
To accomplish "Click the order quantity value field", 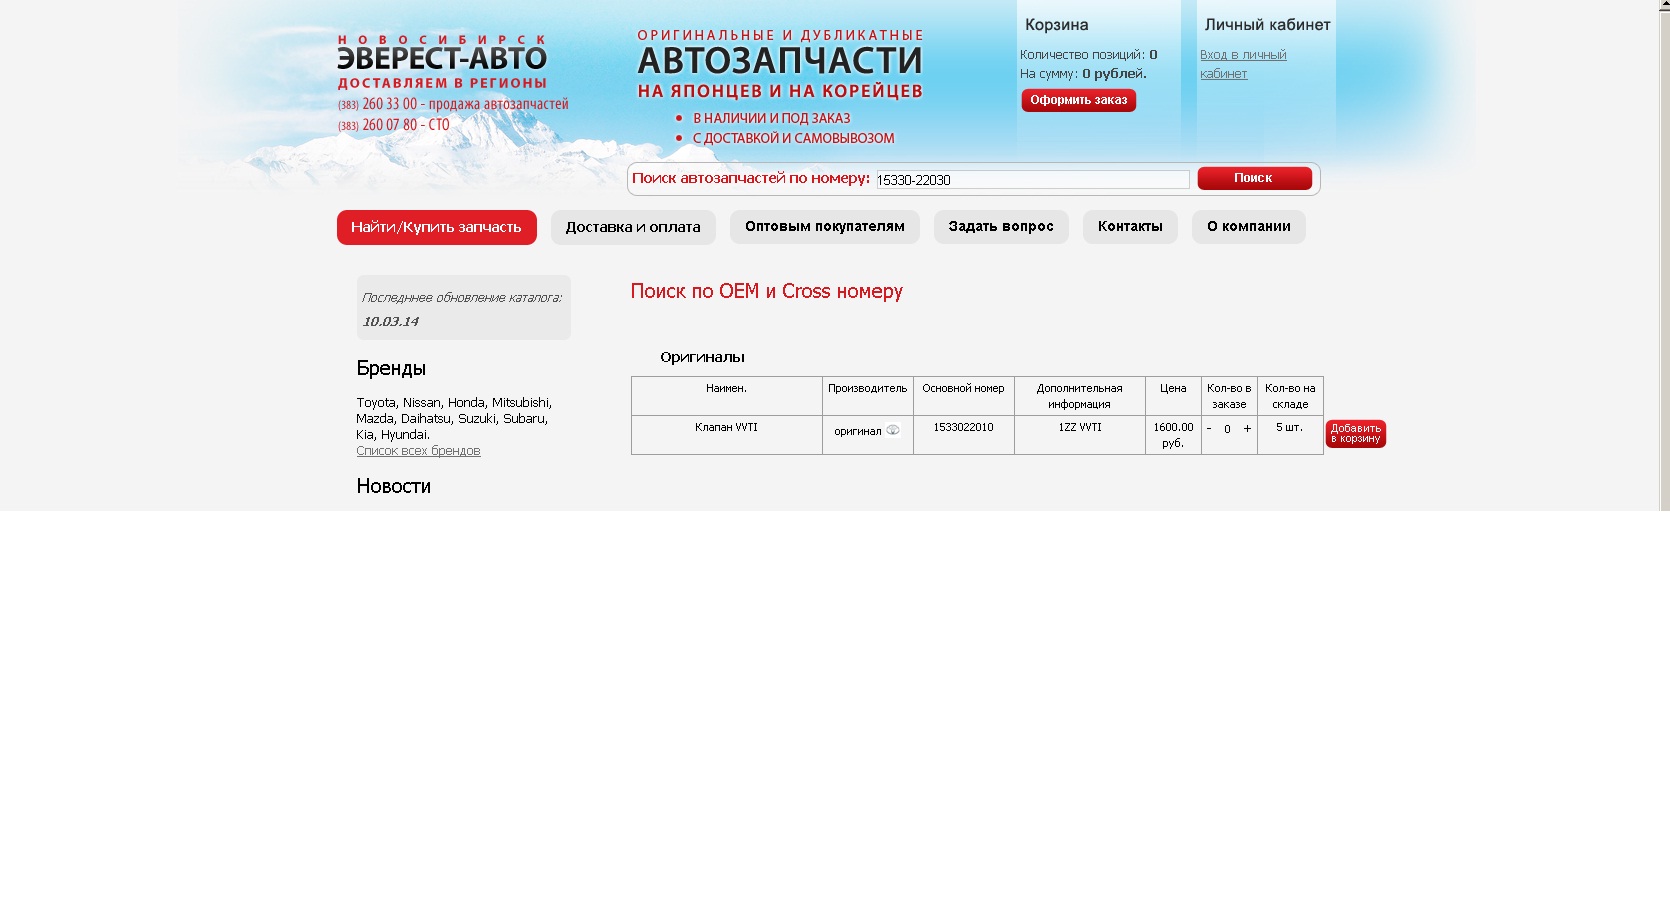I will (x=1228, y=429).
